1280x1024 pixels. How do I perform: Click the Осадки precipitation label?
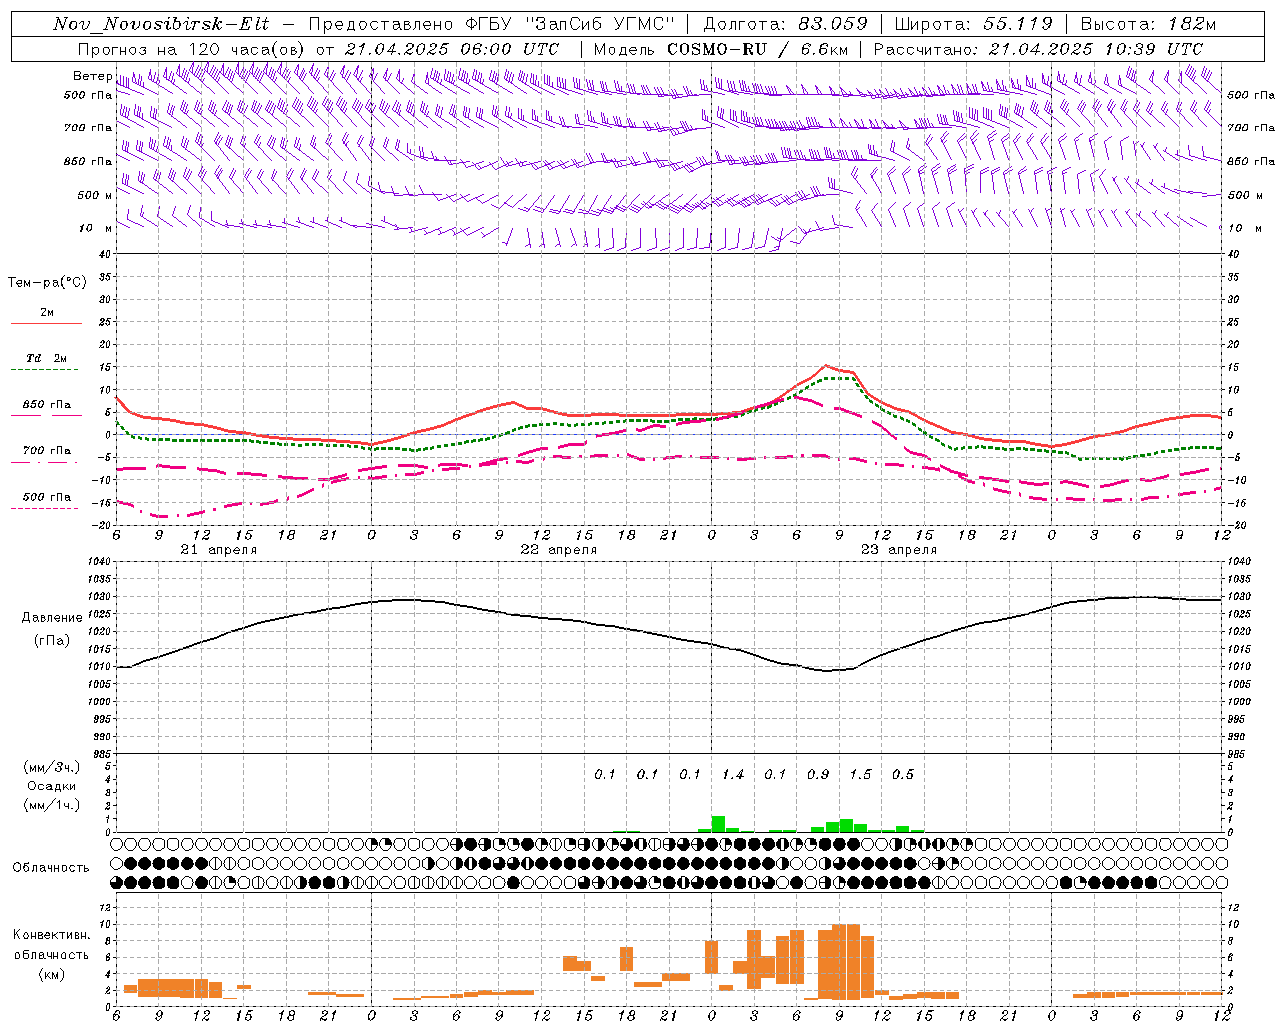pyautogui.click(x=51, y=786)
